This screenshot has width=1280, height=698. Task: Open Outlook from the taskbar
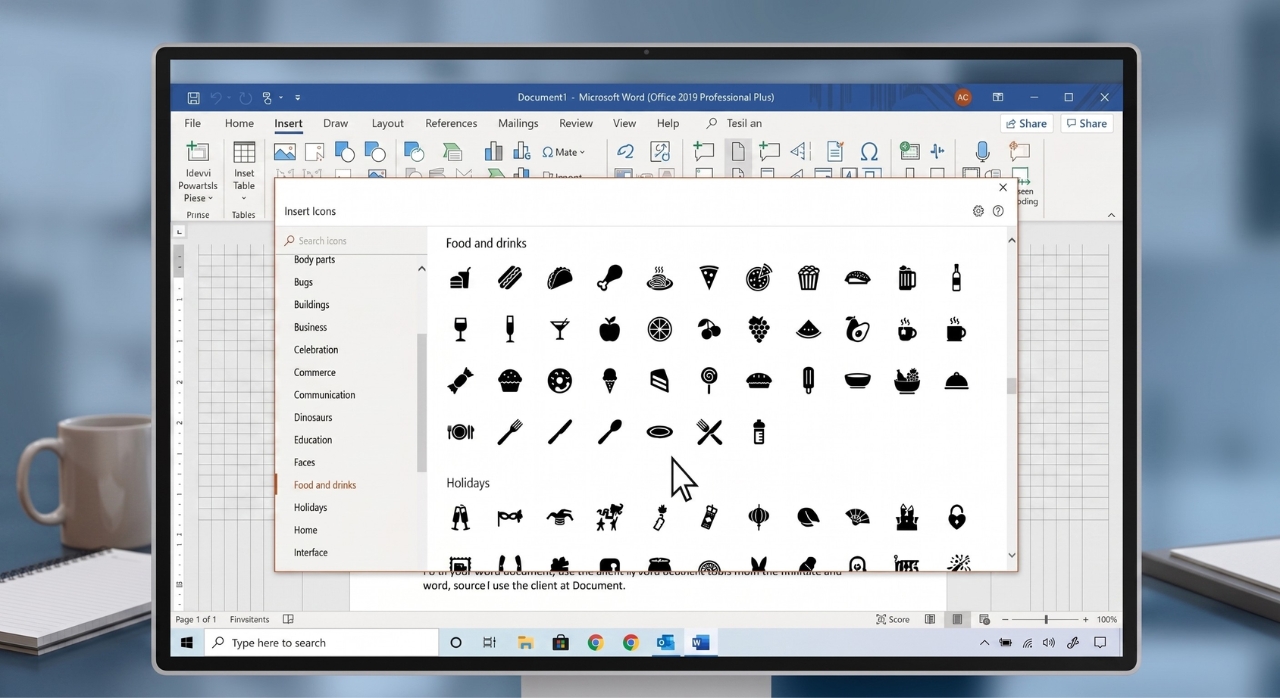click(x=665, y=643)
